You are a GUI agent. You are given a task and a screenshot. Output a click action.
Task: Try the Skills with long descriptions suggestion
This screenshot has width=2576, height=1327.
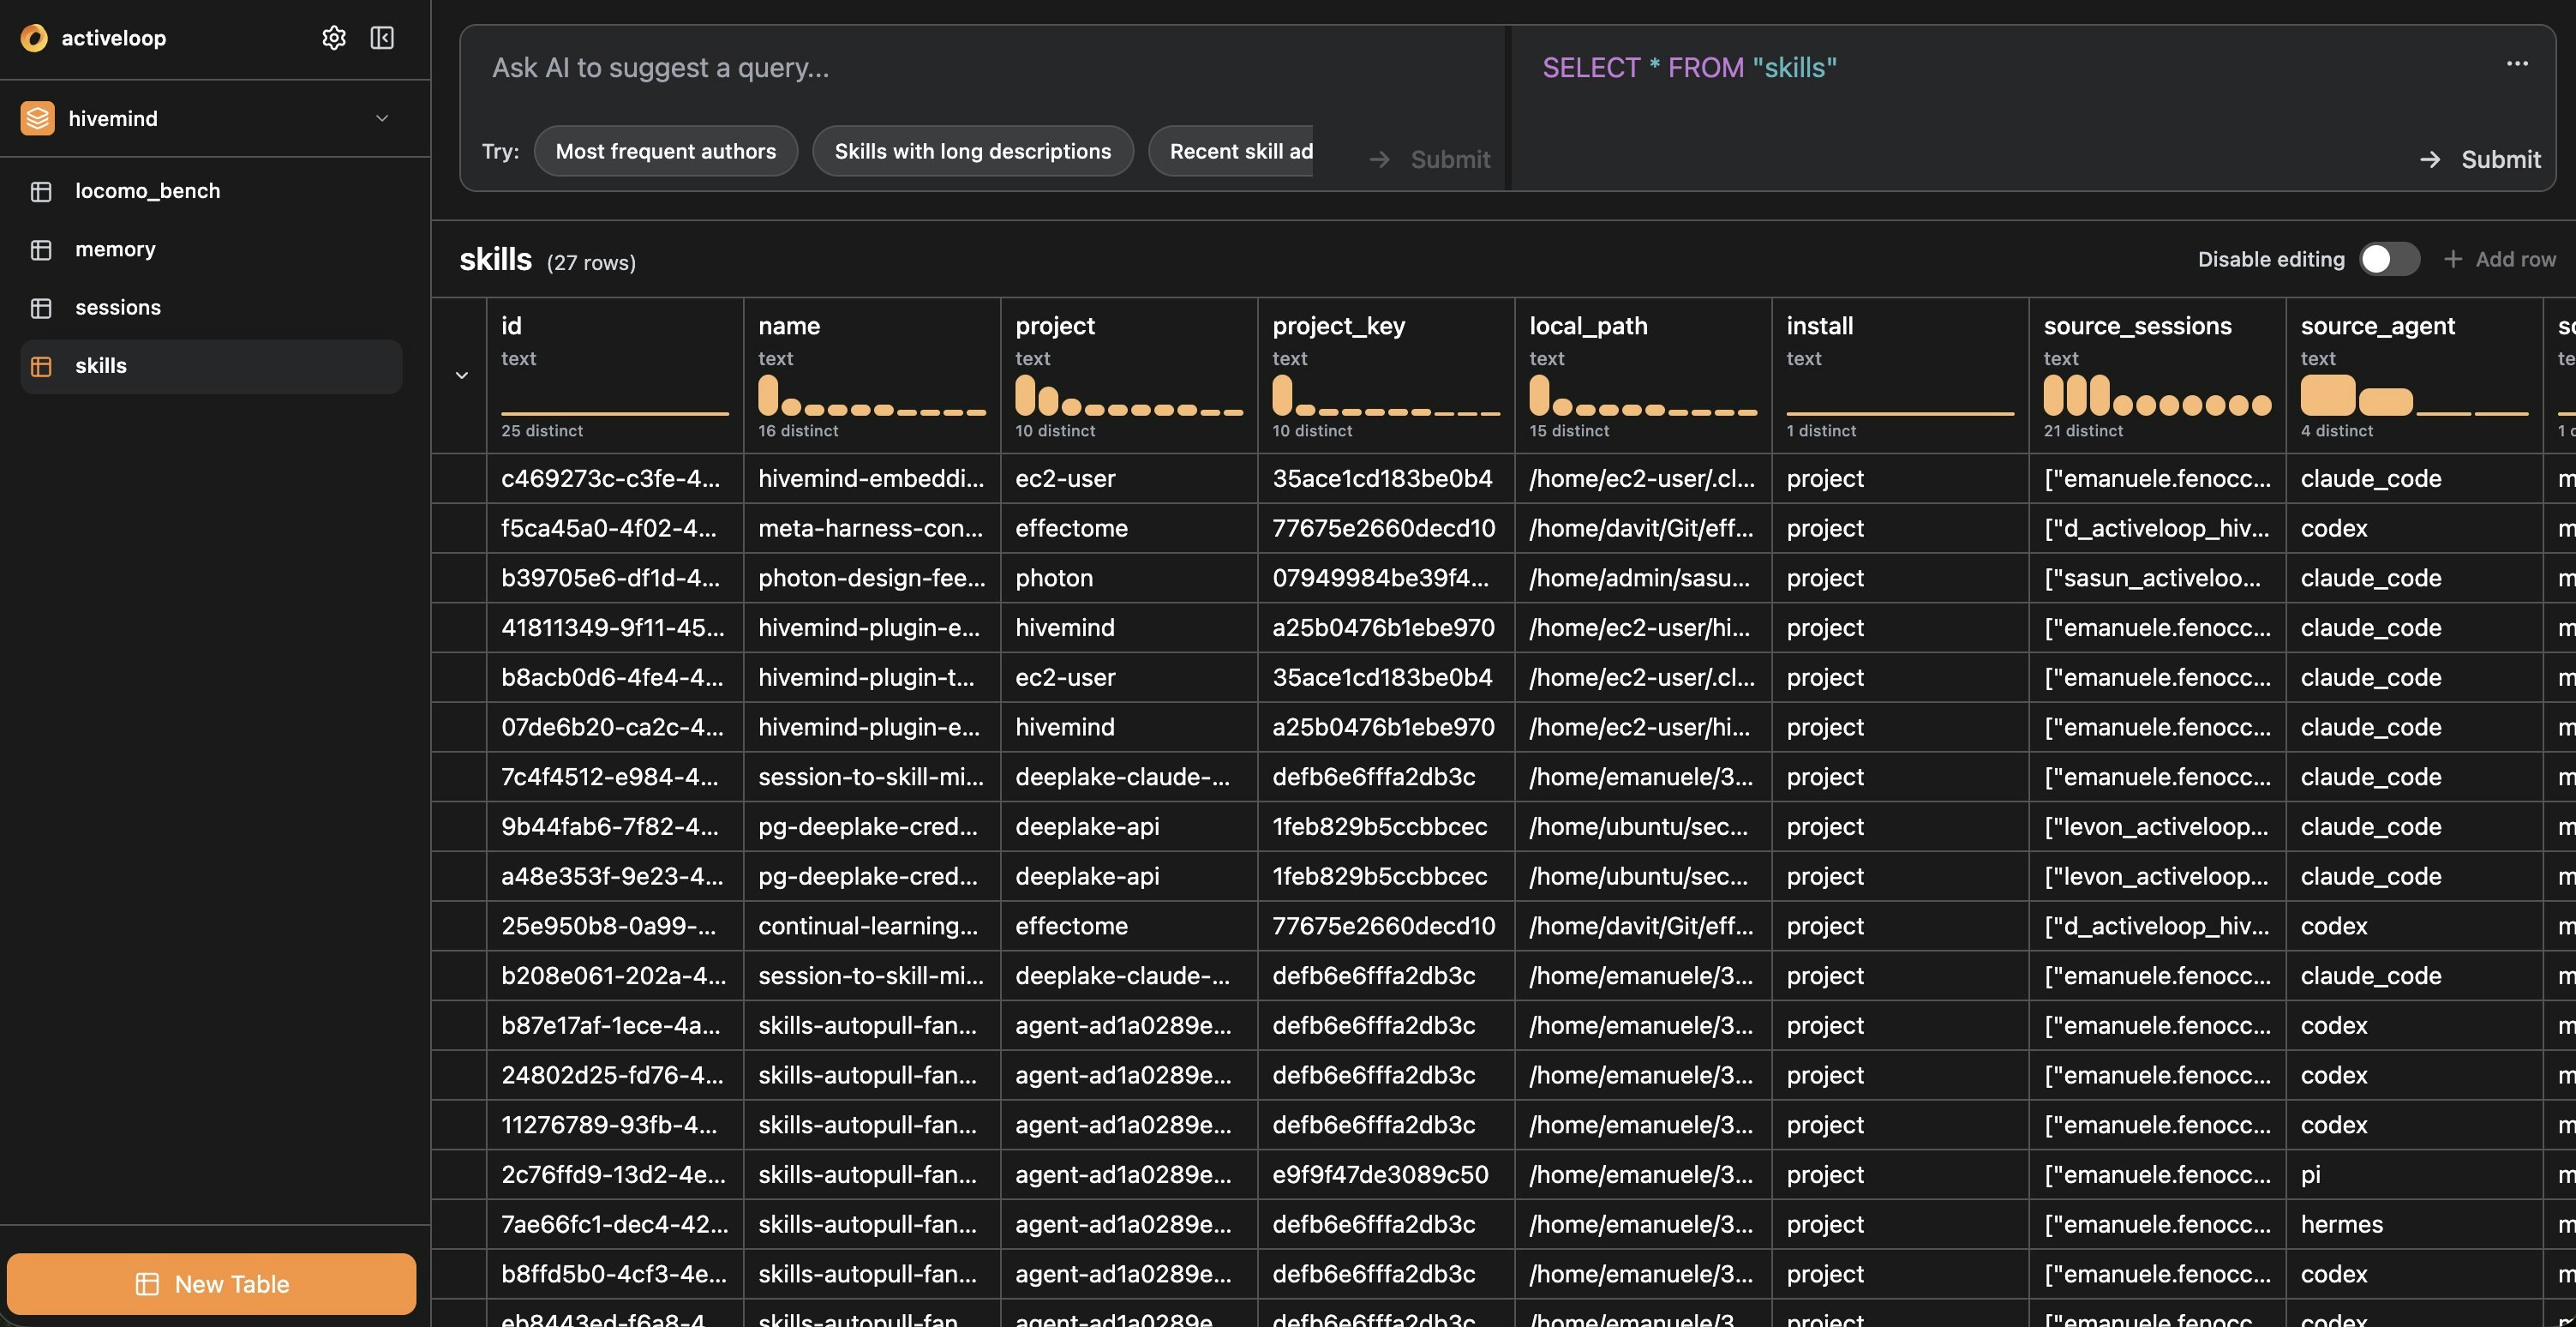973,151
